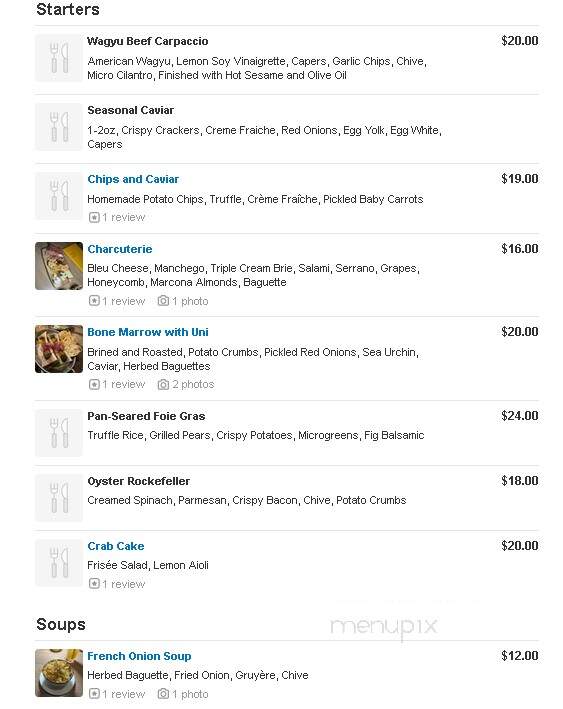
Task: Click the review star icon under Chips and Caviar
Action: tap(94, 217)
